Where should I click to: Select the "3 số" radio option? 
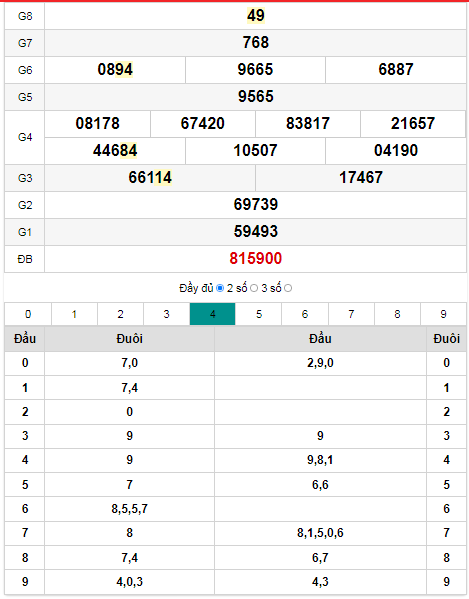pos(288,288)
